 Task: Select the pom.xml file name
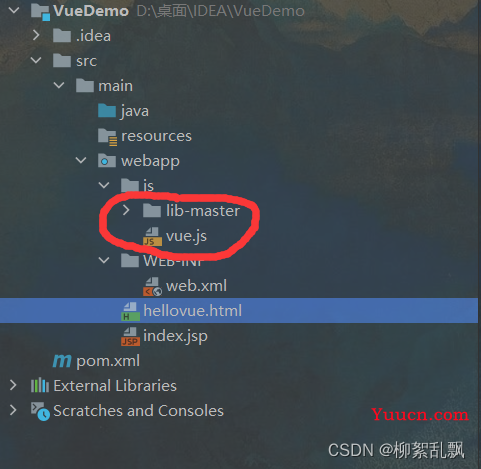pos(108,361)
